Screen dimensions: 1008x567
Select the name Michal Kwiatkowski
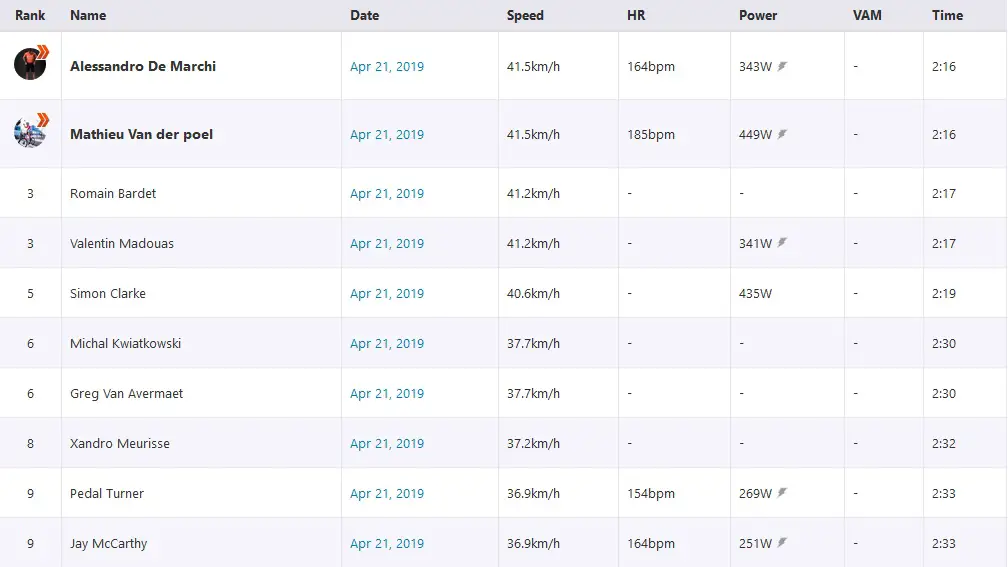click(x=125, y=344)
